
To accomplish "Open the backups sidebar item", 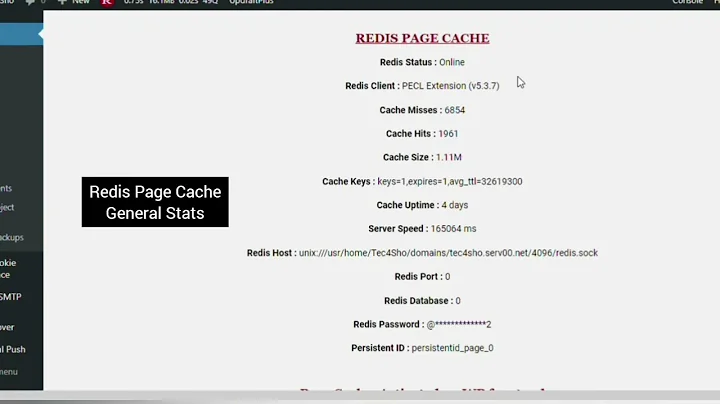I will tap(11, 237).
